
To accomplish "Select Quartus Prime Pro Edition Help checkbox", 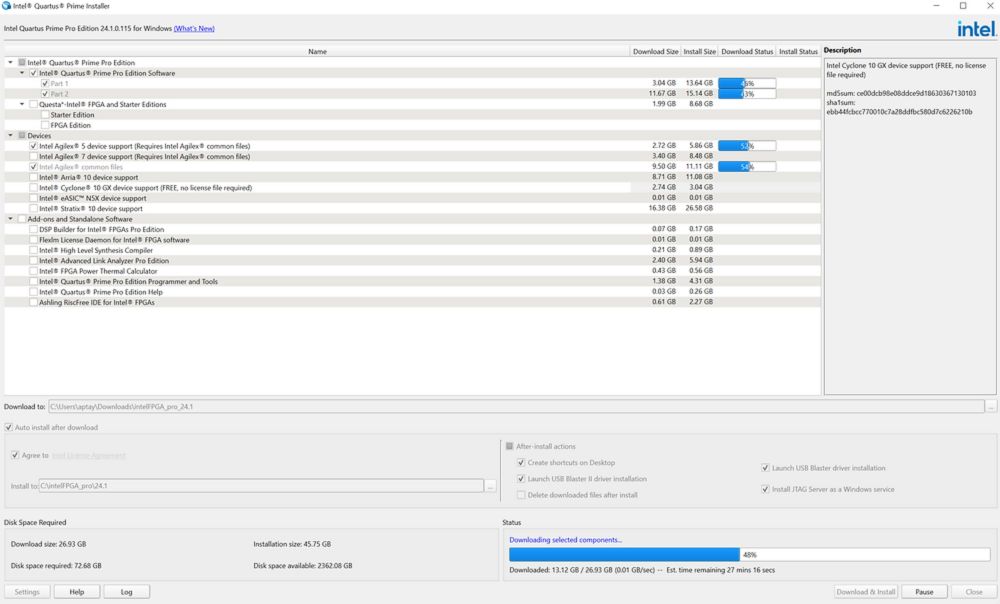I will click(33, 292).
